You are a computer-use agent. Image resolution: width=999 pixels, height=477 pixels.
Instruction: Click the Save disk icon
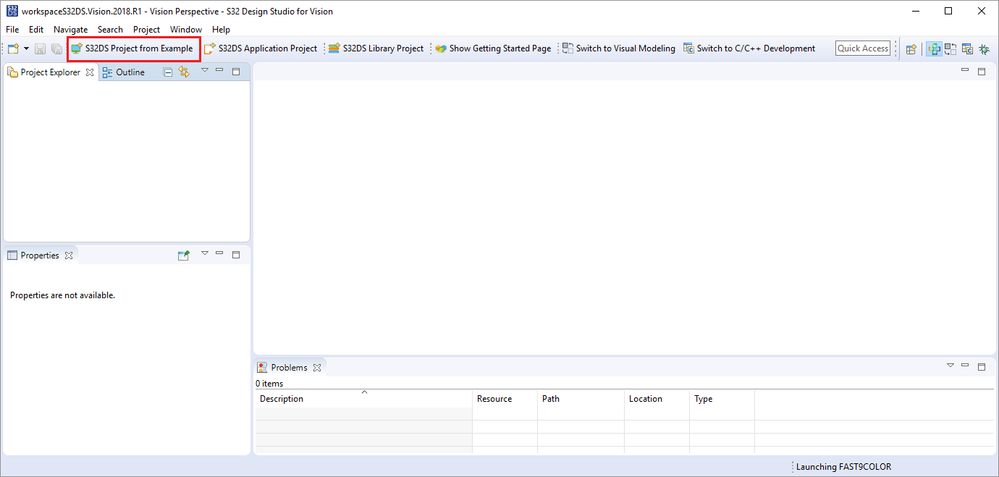(x=40, y=48)
